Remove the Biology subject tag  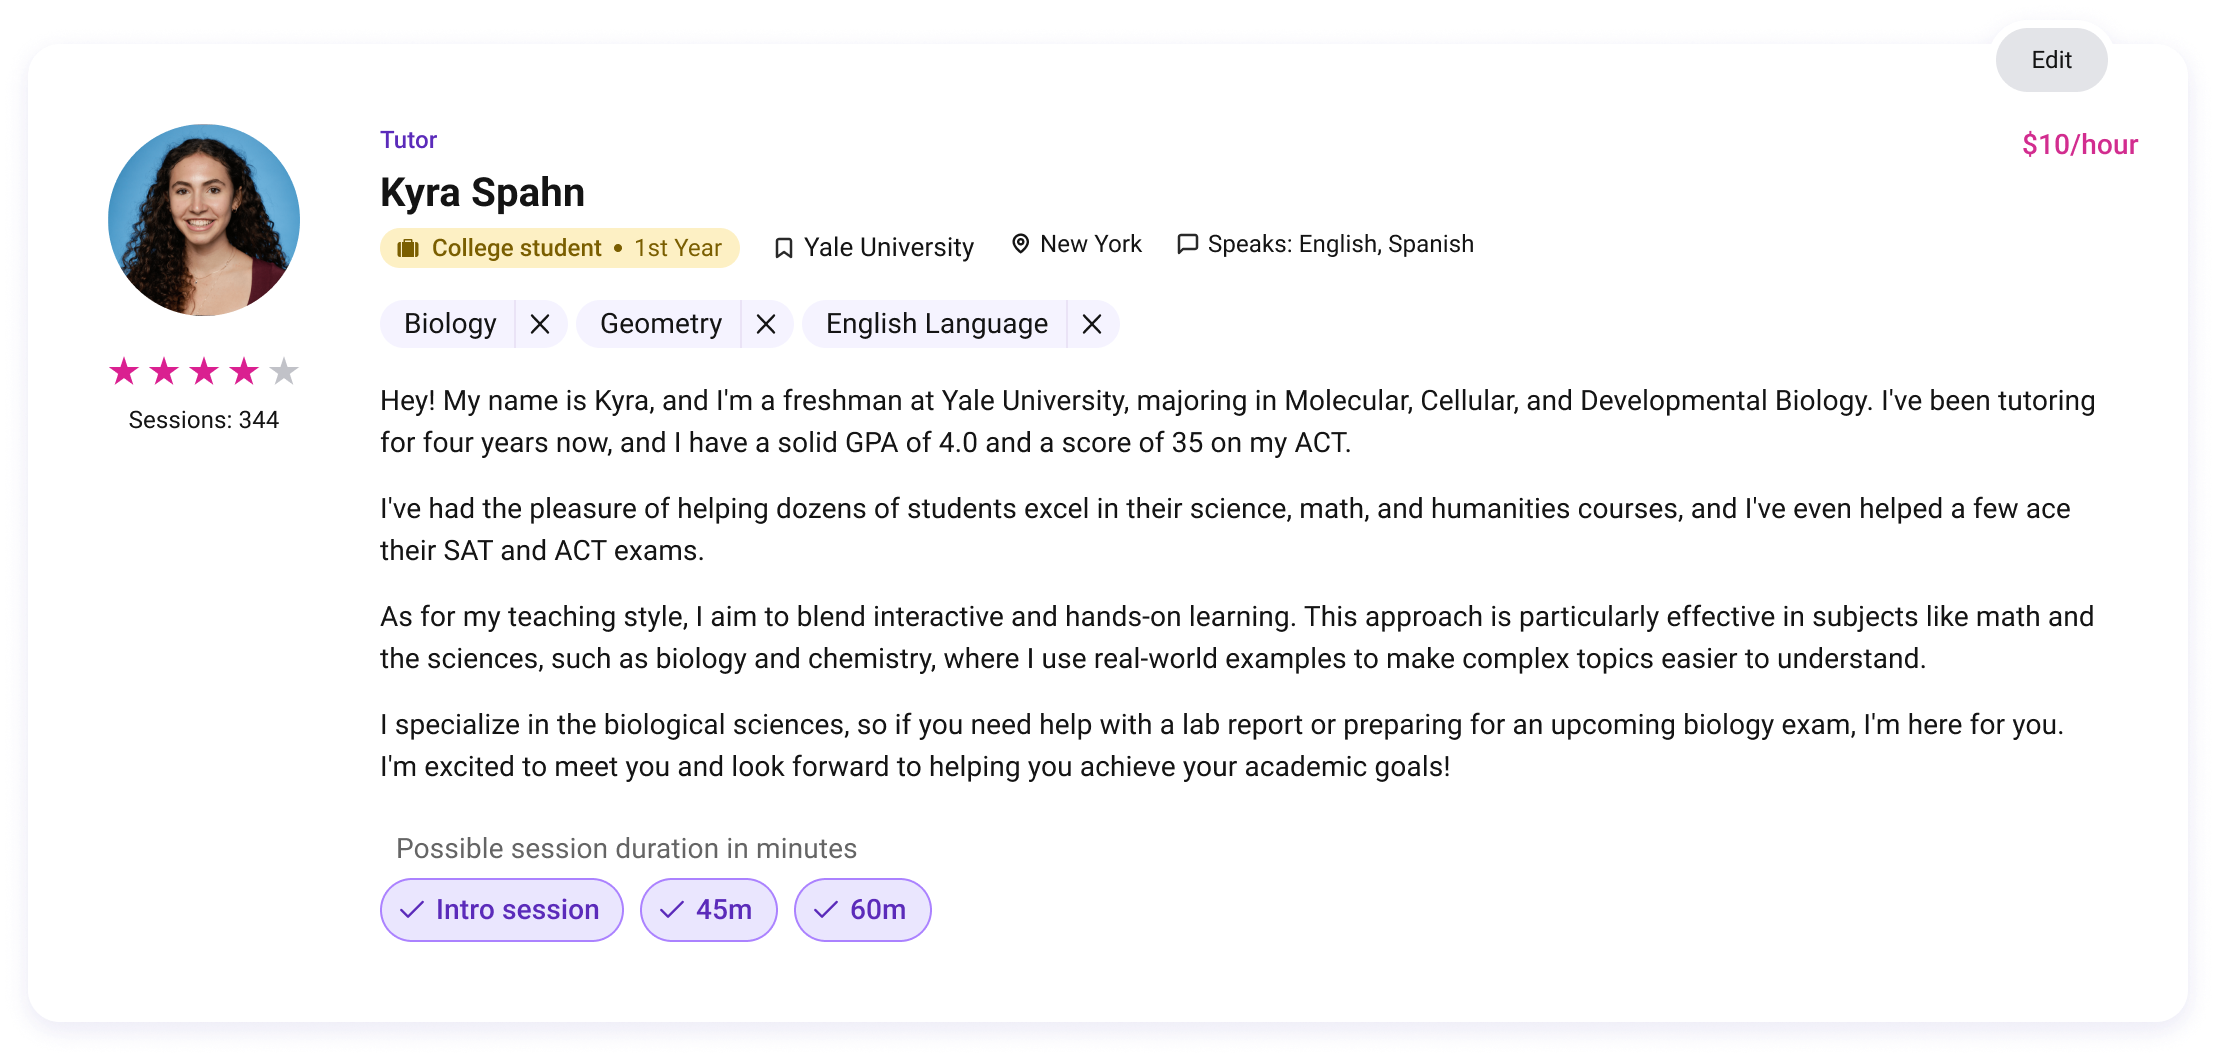click(x=540, y=323)
